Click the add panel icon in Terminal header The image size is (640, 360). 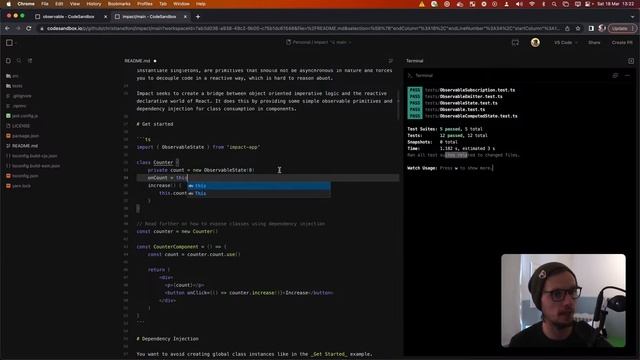point(631,61)
